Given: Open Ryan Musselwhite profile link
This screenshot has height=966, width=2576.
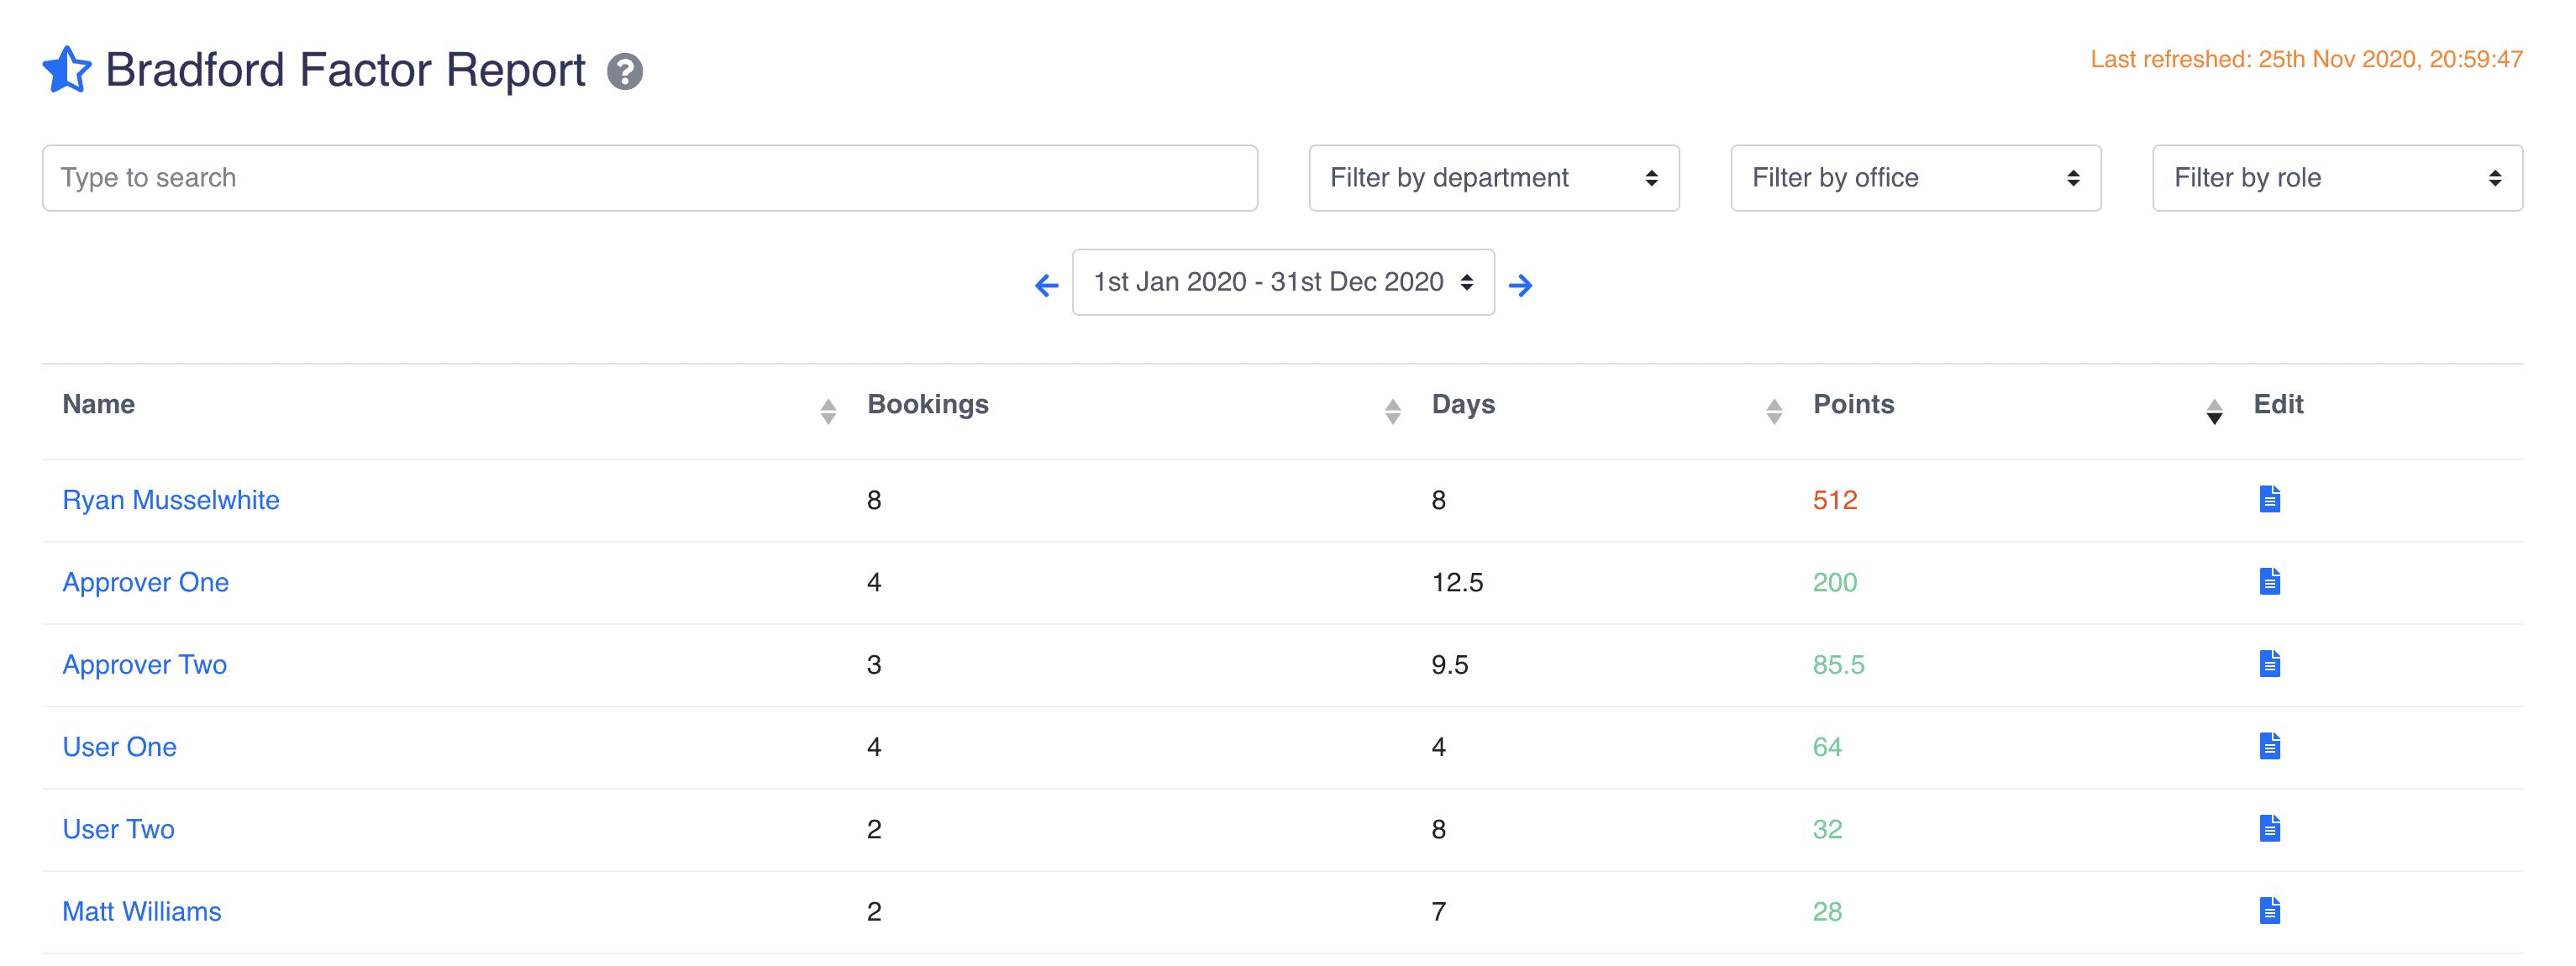Looking at the screenshot, I should pyautogui.click(x=171, y=500).
